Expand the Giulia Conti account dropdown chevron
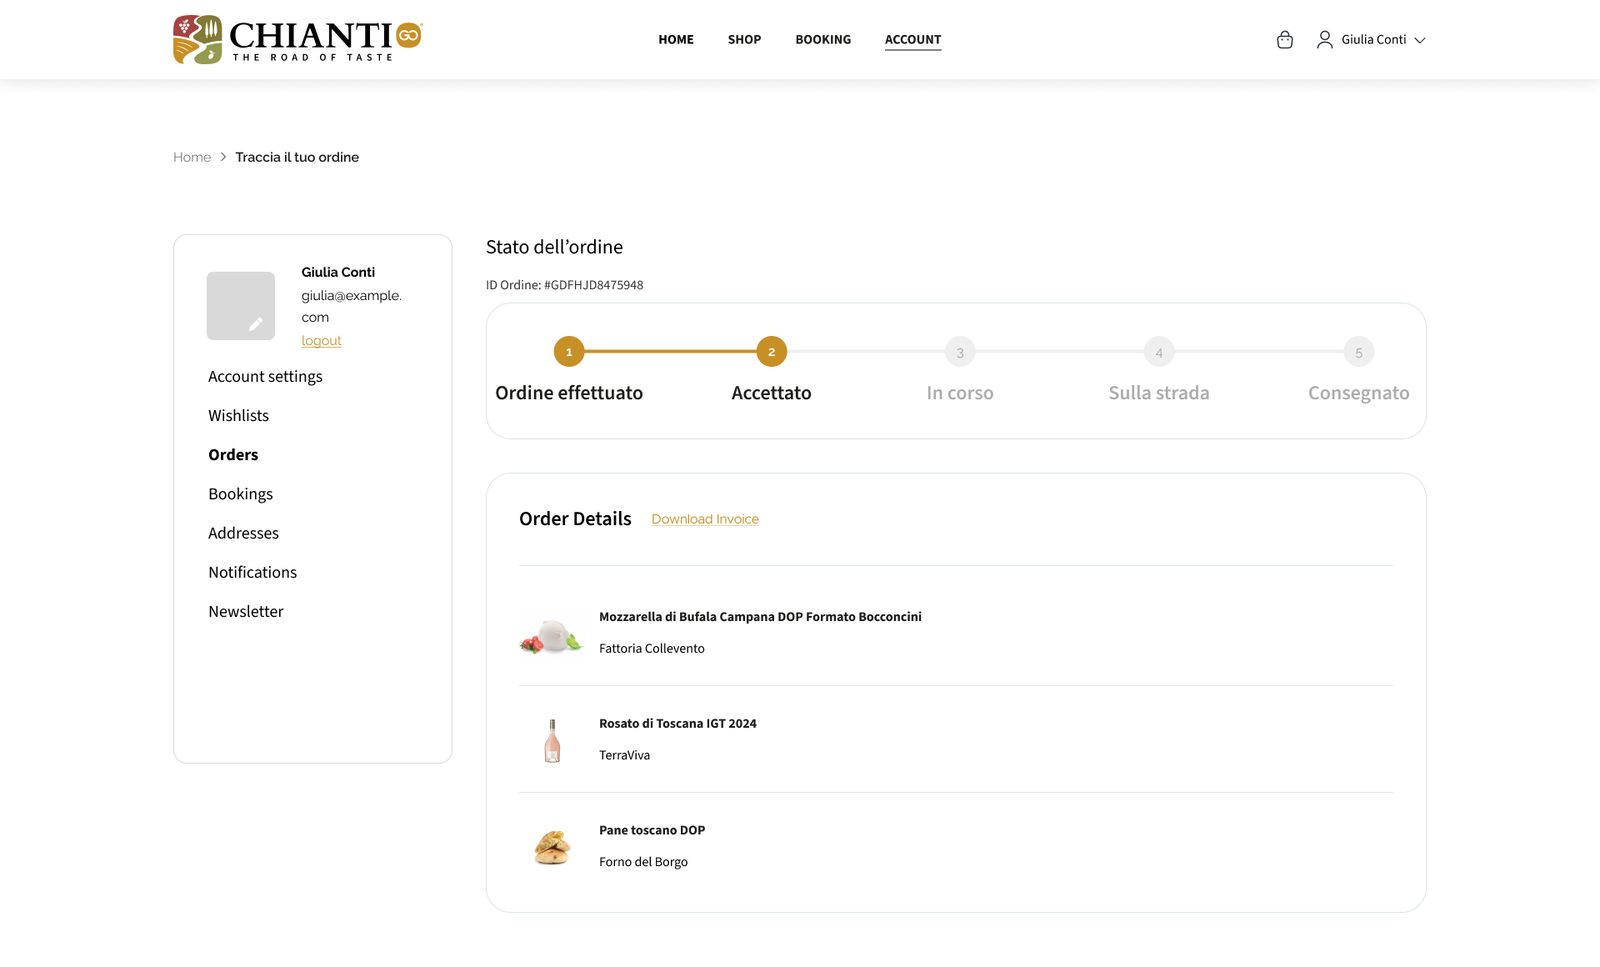Viewport: 1600px width, 967px height. click(1419, 40)
